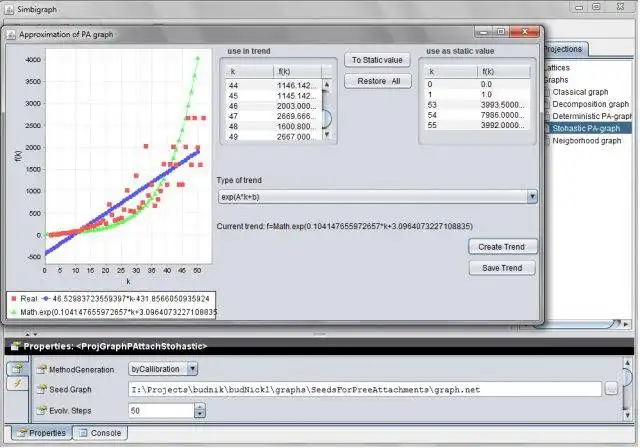Click the Neigborhood graph document icon
The image size is (640, 448).
(547, 141)
